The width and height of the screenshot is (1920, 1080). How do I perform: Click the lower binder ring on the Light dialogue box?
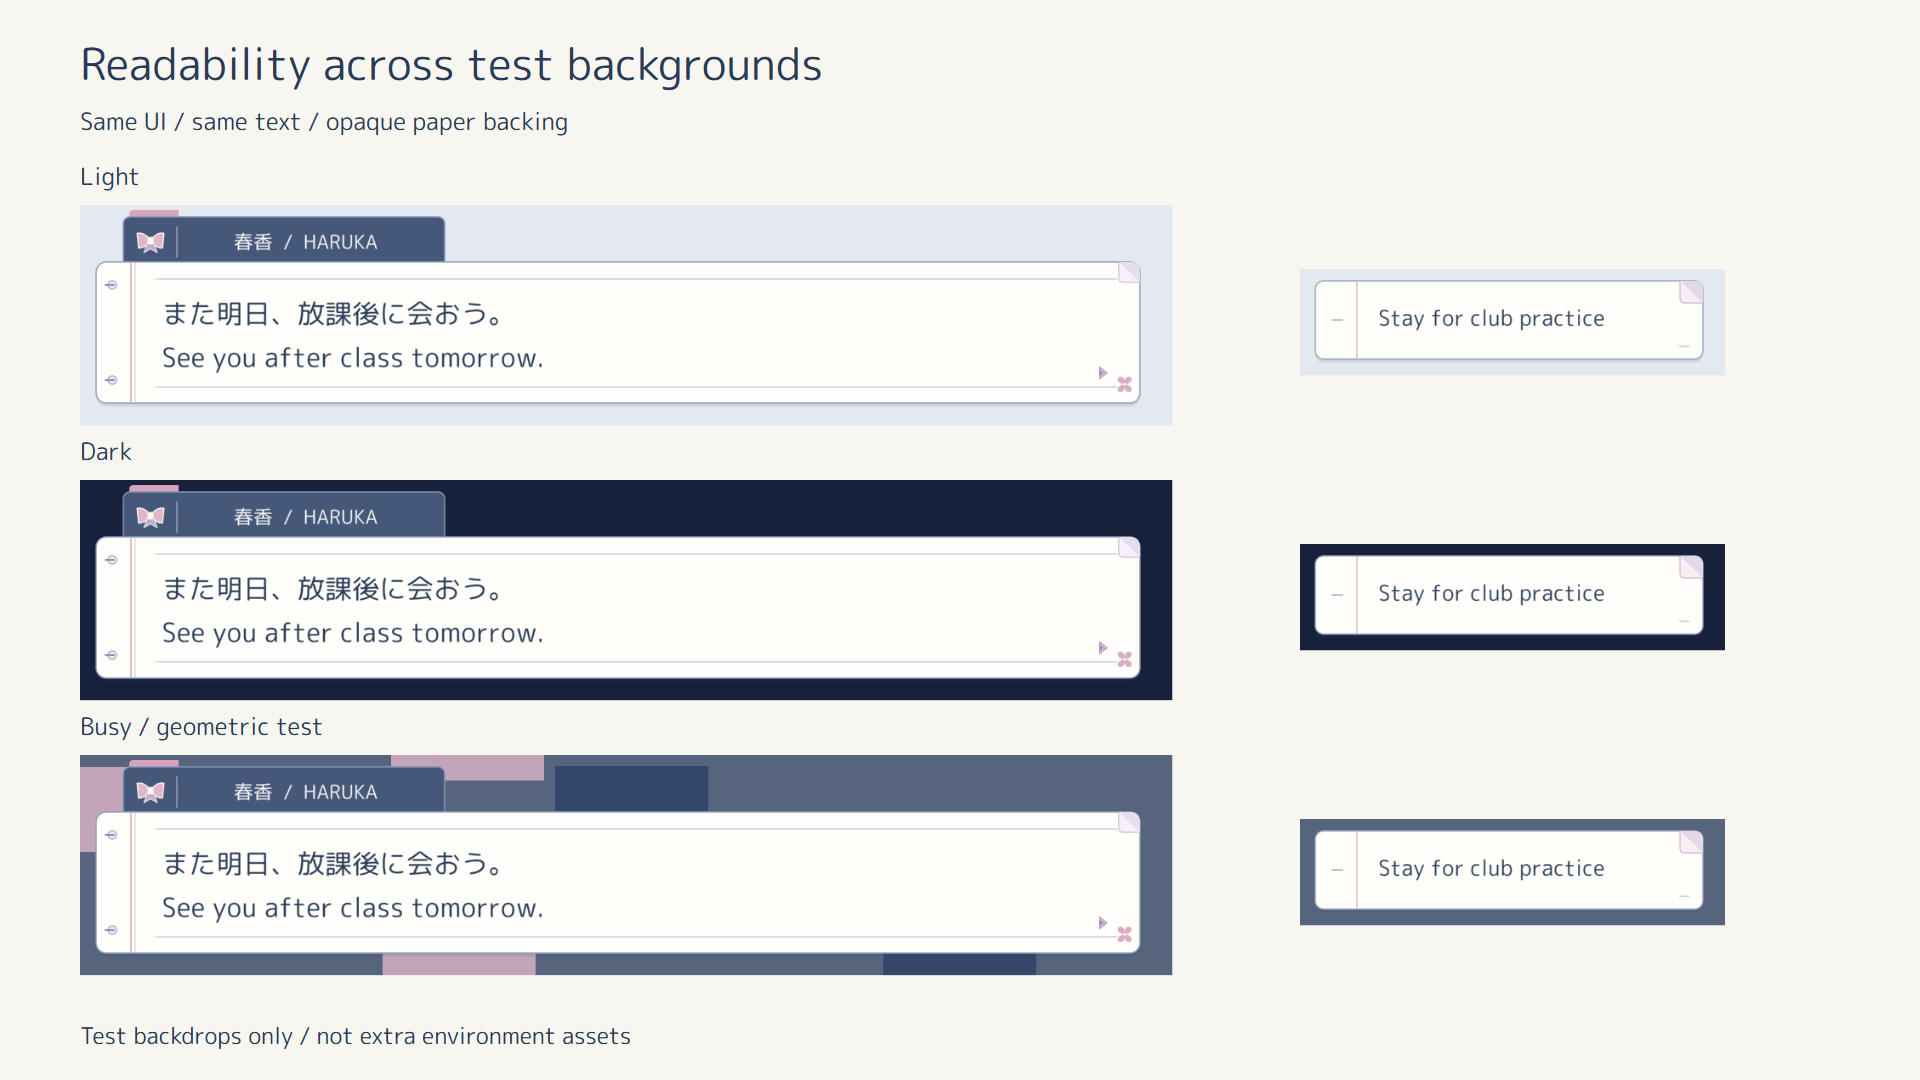(111, 380)
